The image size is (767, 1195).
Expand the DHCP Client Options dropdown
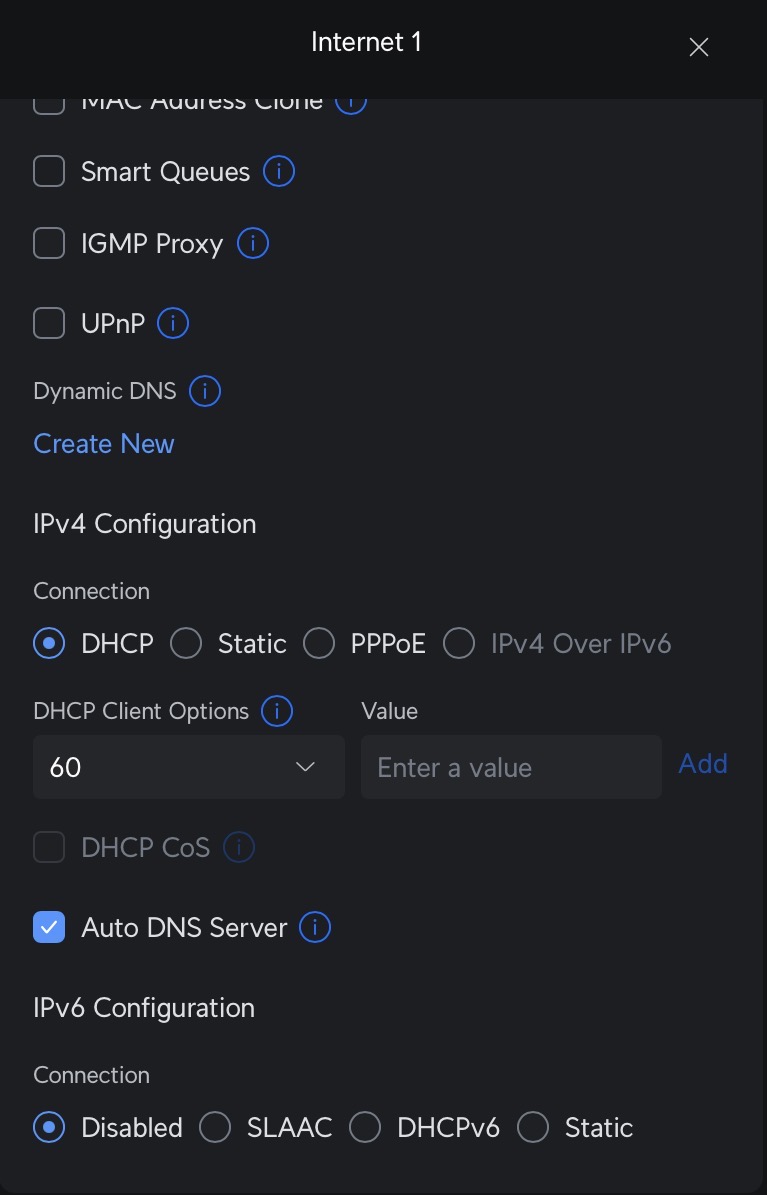tap(189, 767)
